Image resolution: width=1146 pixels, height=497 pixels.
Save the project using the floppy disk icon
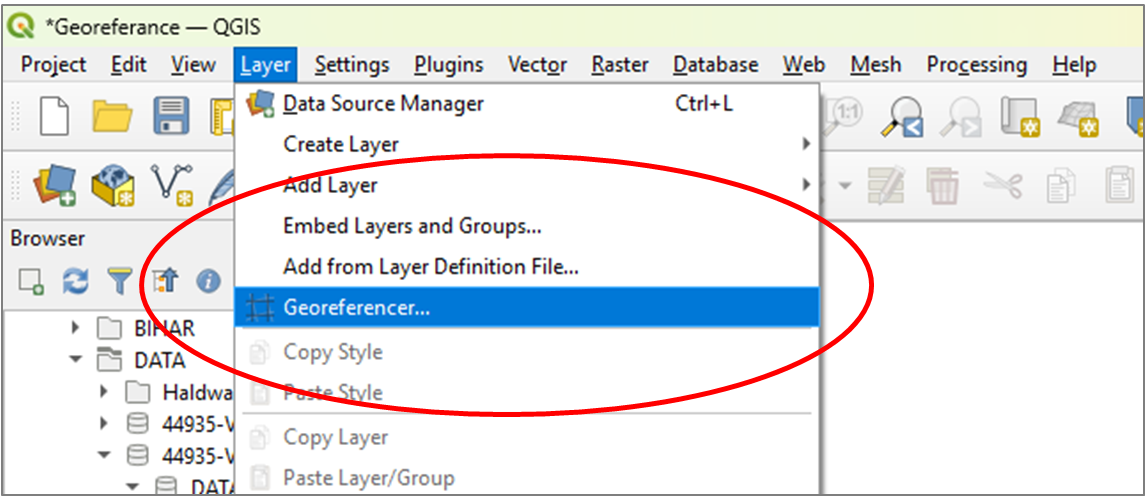pyautogui.click(x=172, y=116)
